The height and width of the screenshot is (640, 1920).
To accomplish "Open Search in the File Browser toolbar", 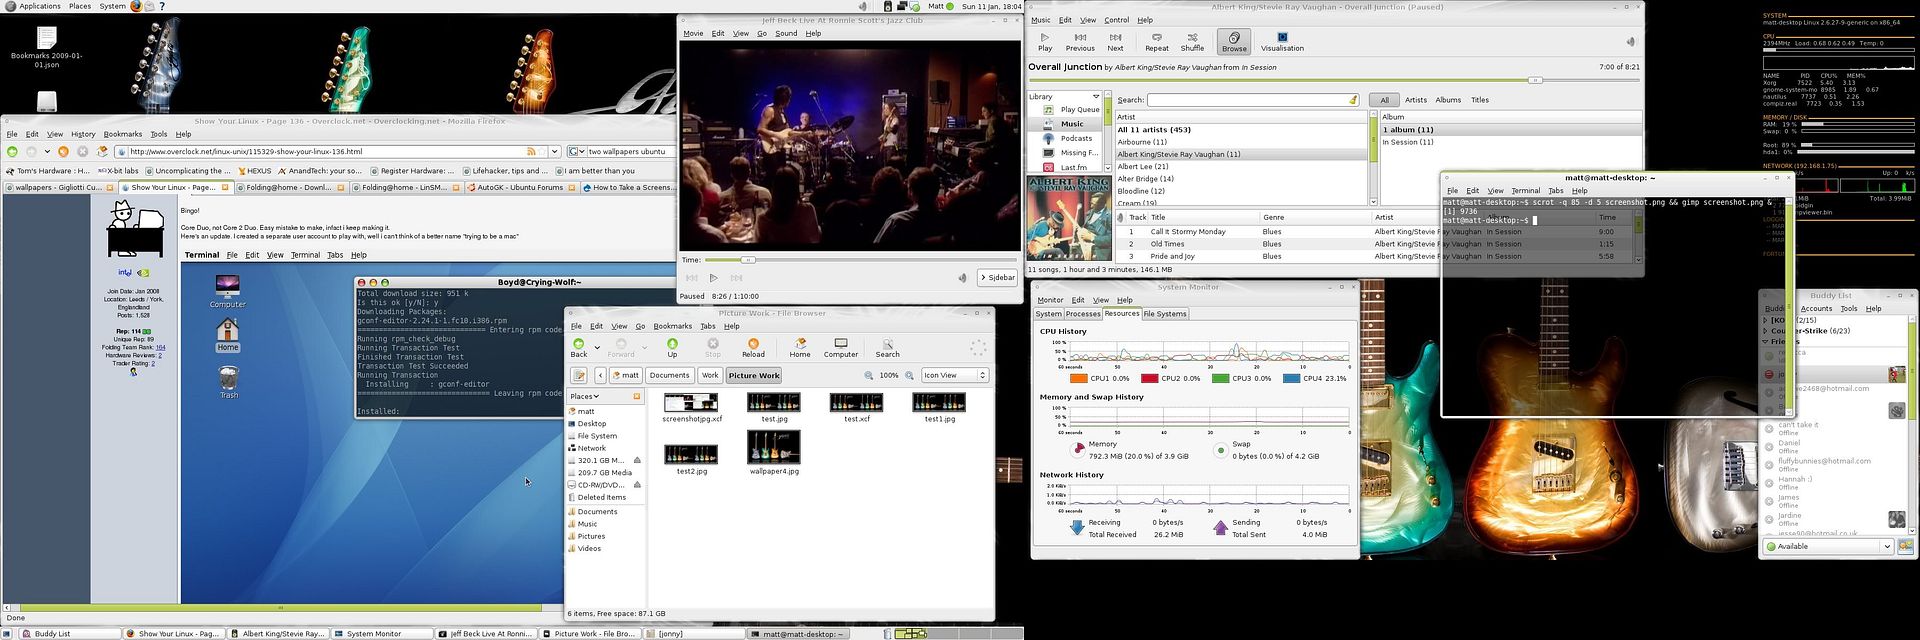I will [x=887, y=348].
